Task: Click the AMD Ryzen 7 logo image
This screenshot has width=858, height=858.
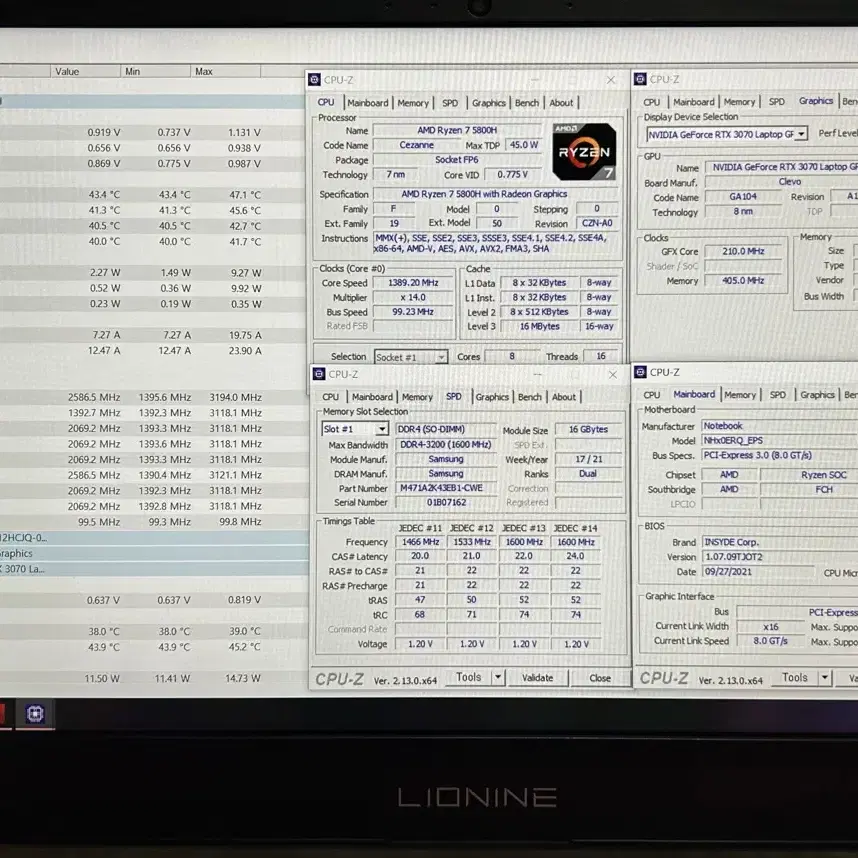Action: (584, 152)
